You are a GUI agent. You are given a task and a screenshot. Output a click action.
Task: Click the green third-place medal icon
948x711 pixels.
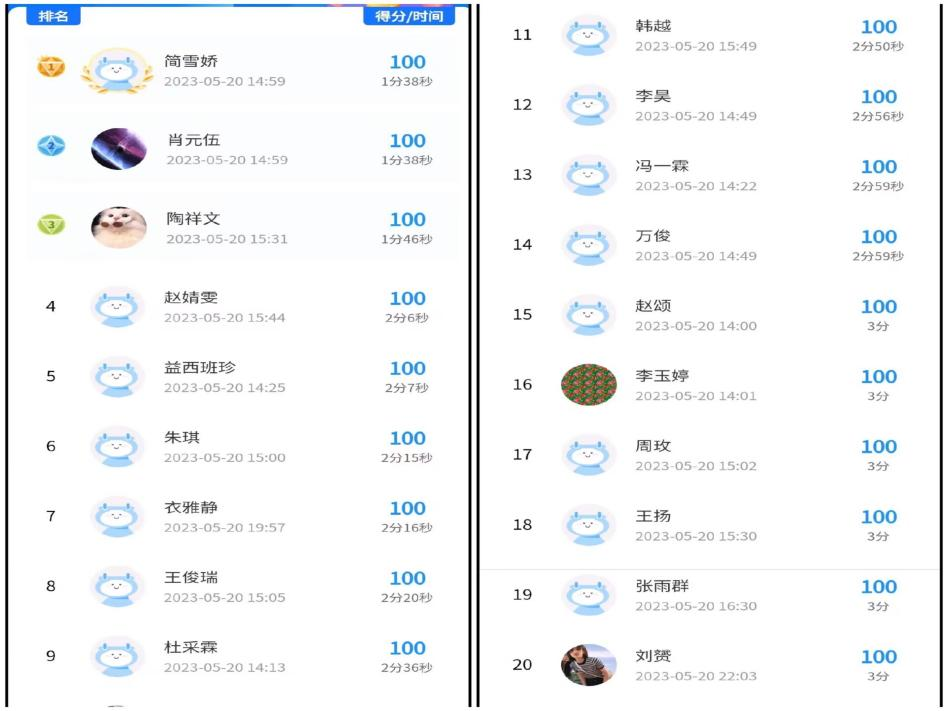pyautogui.click(x=51, y=224)
